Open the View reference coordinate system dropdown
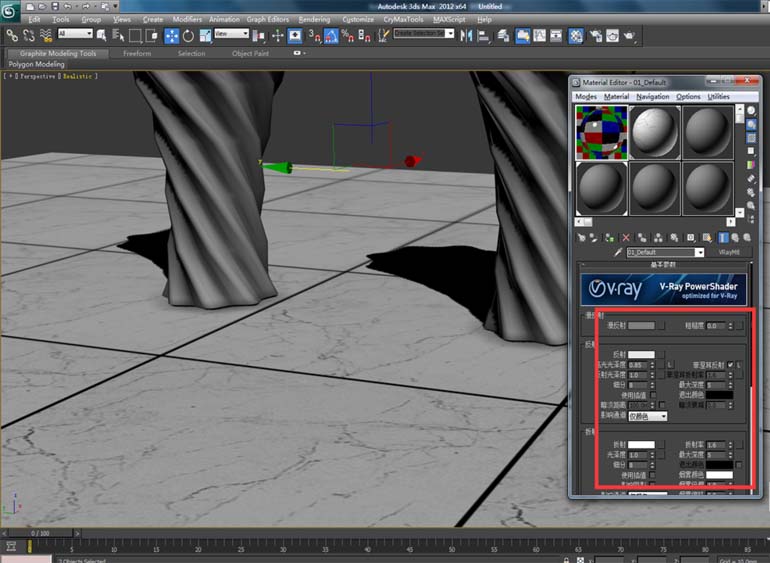The height and width of the screenshot is (563, 770). [x=232, y=35]
